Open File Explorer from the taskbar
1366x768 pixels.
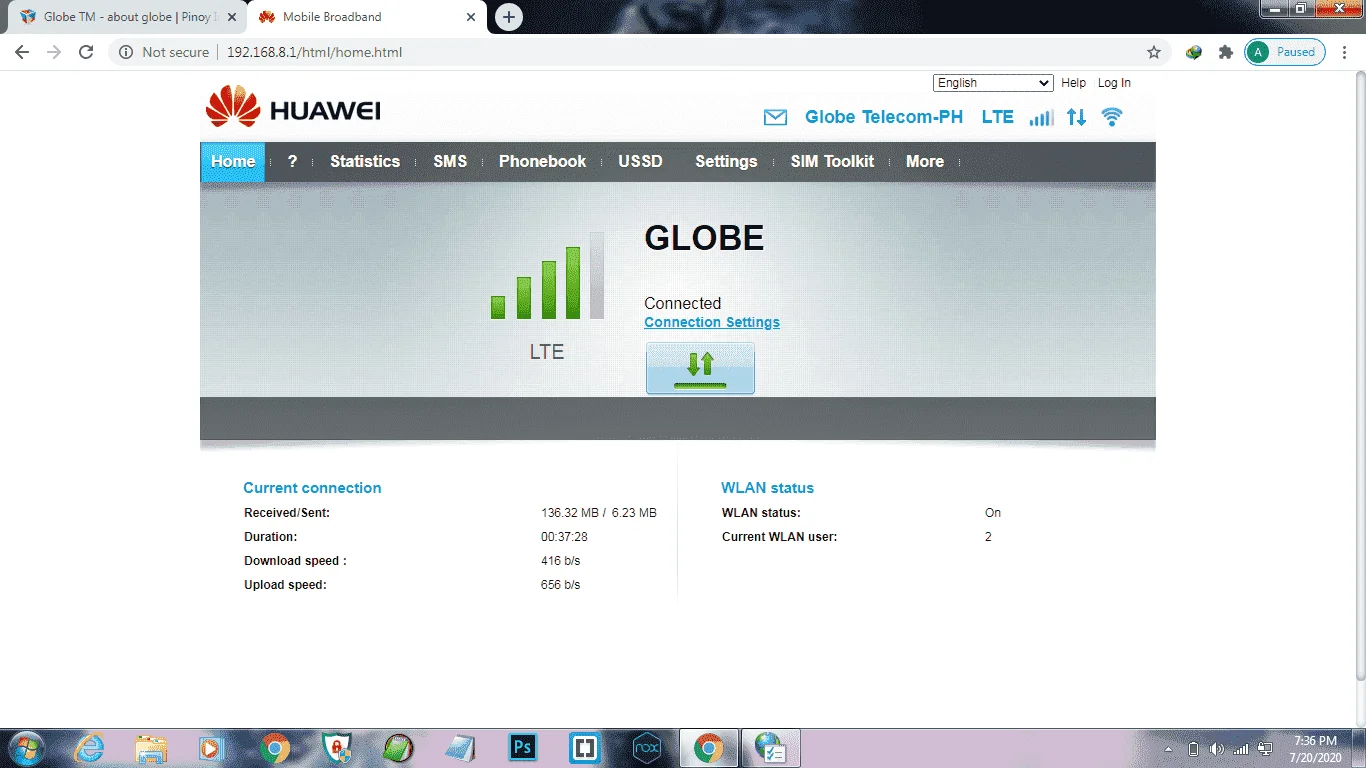coord(151,748)
